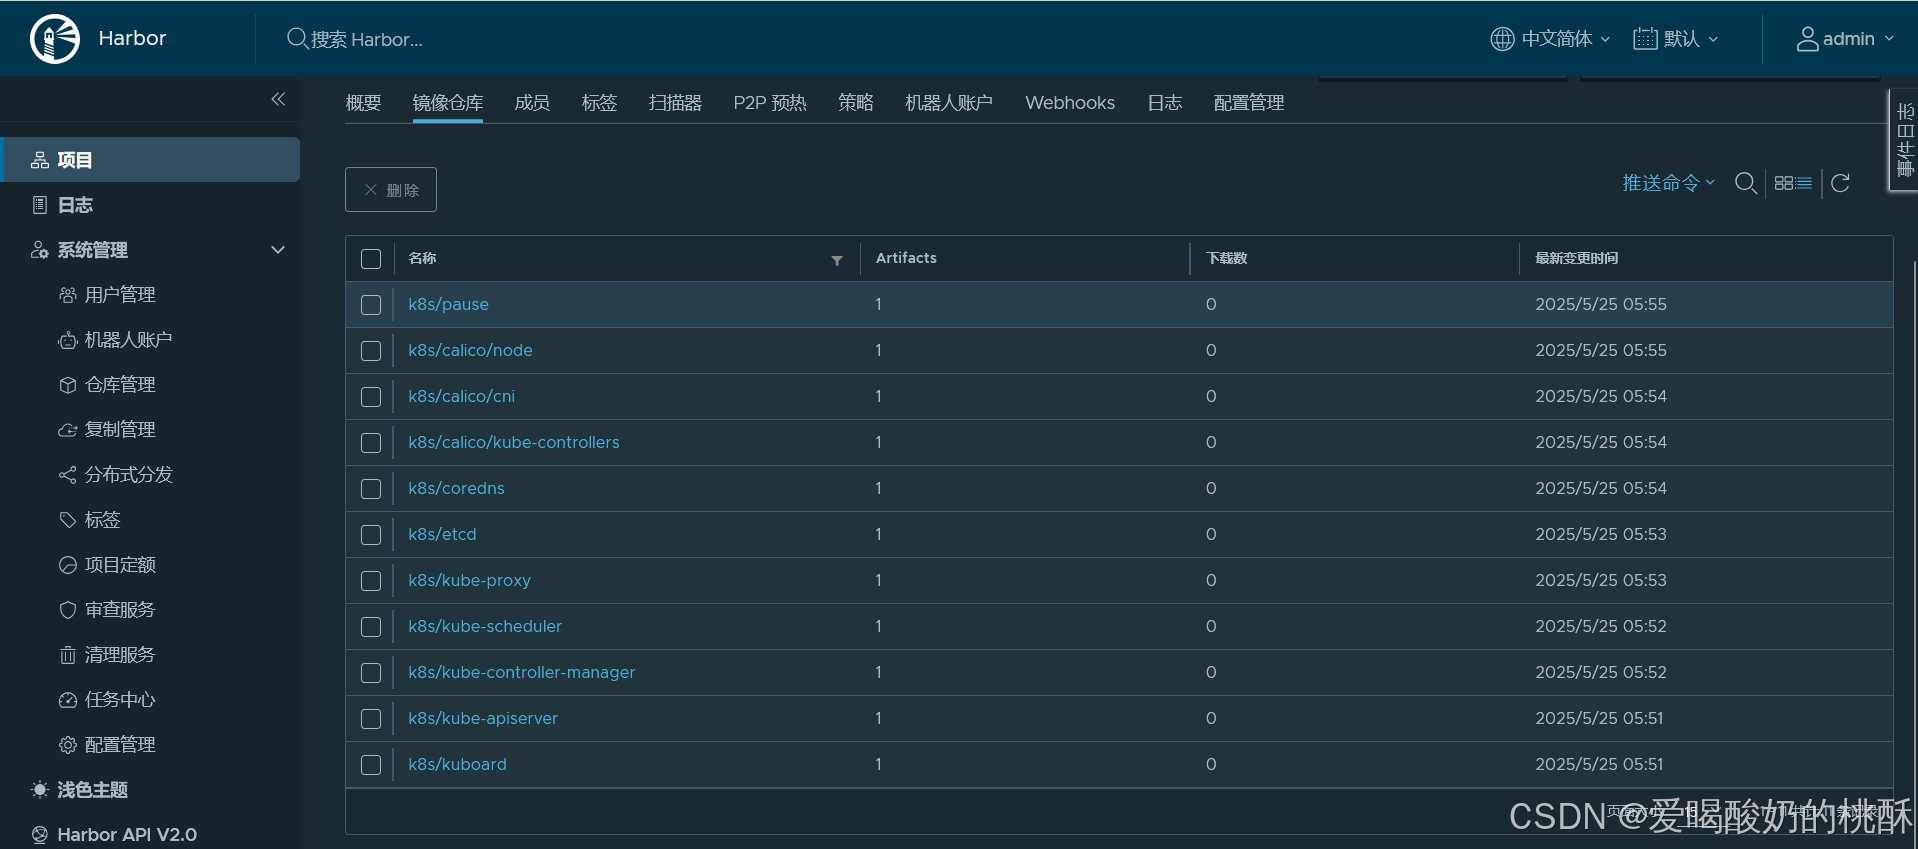Click the Harbor logo icon

(x=55, y=39)
